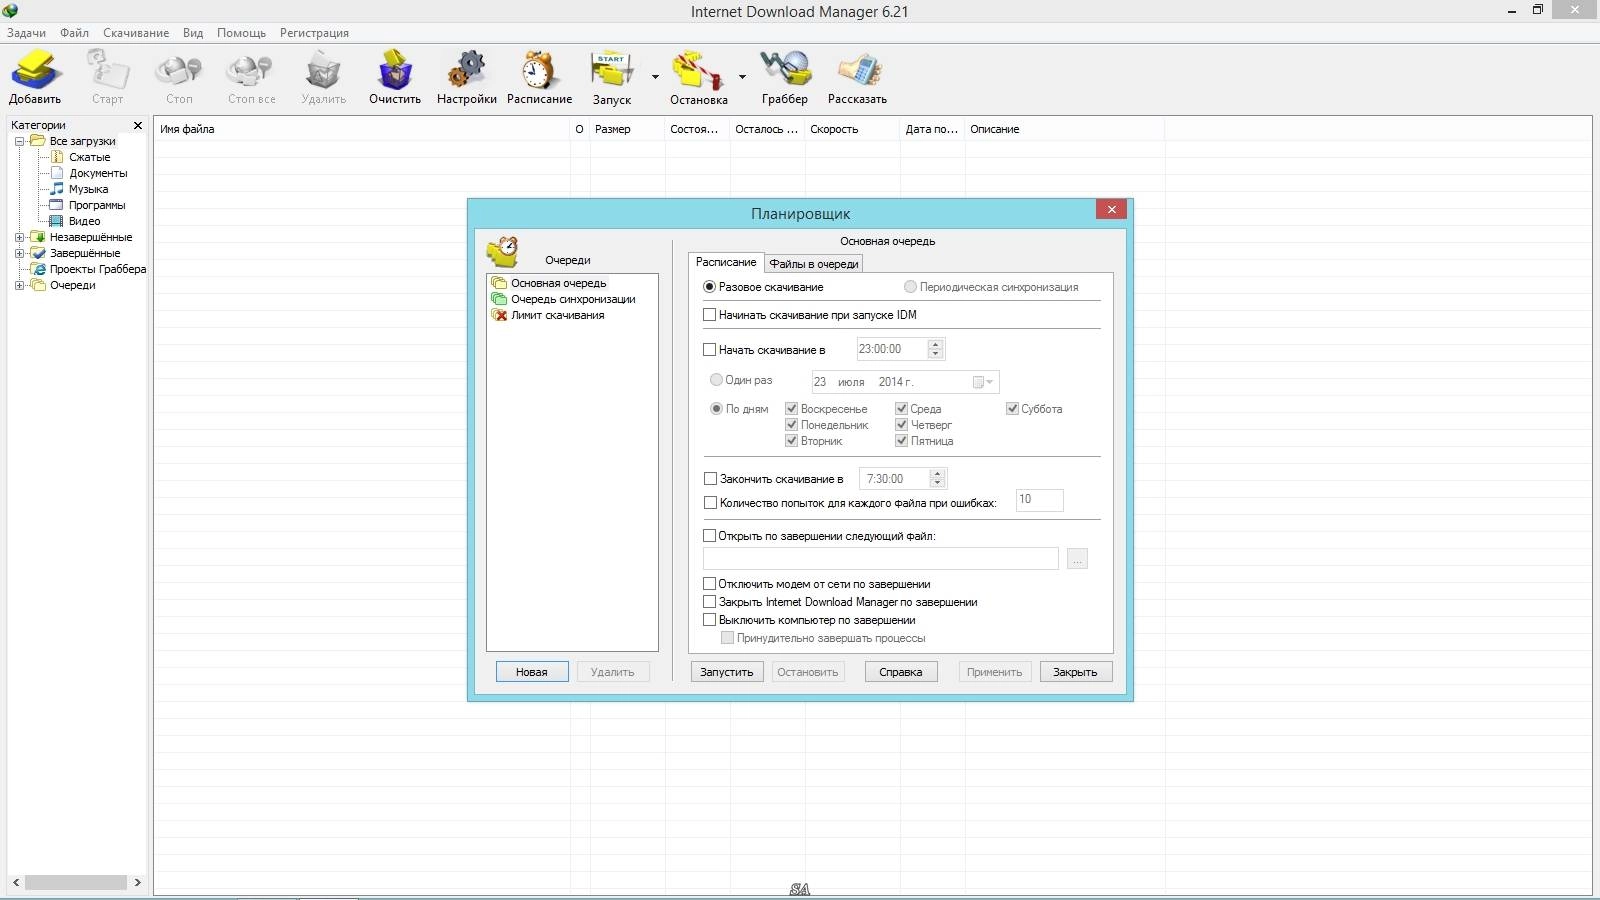Check Начать скачивание в option

pos(710,350)
